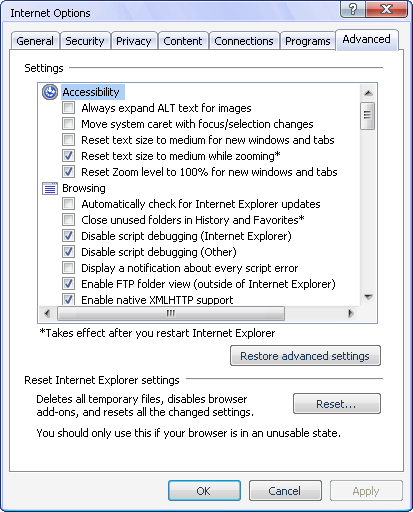Click the Browsing category icon

(50, 189)
